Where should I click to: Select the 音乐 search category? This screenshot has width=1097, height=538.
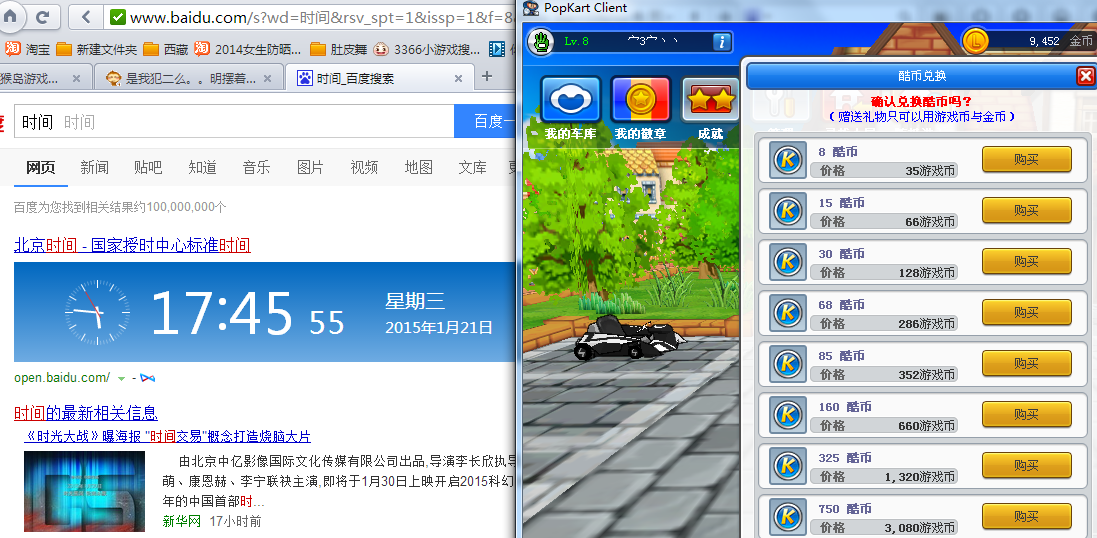pyautogui.click(x=256, y=167)
